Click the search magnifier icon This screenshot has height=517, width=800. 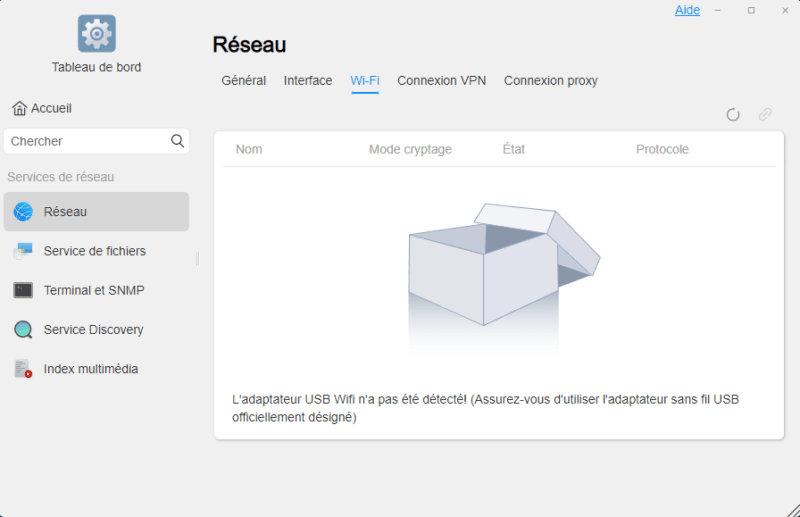click(177, 141)
